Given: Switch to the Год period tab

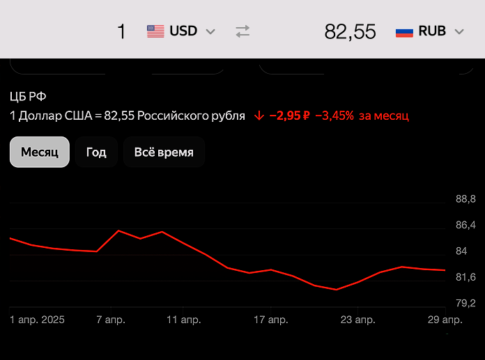Looking at the screenshot, I should click(96, 152).
